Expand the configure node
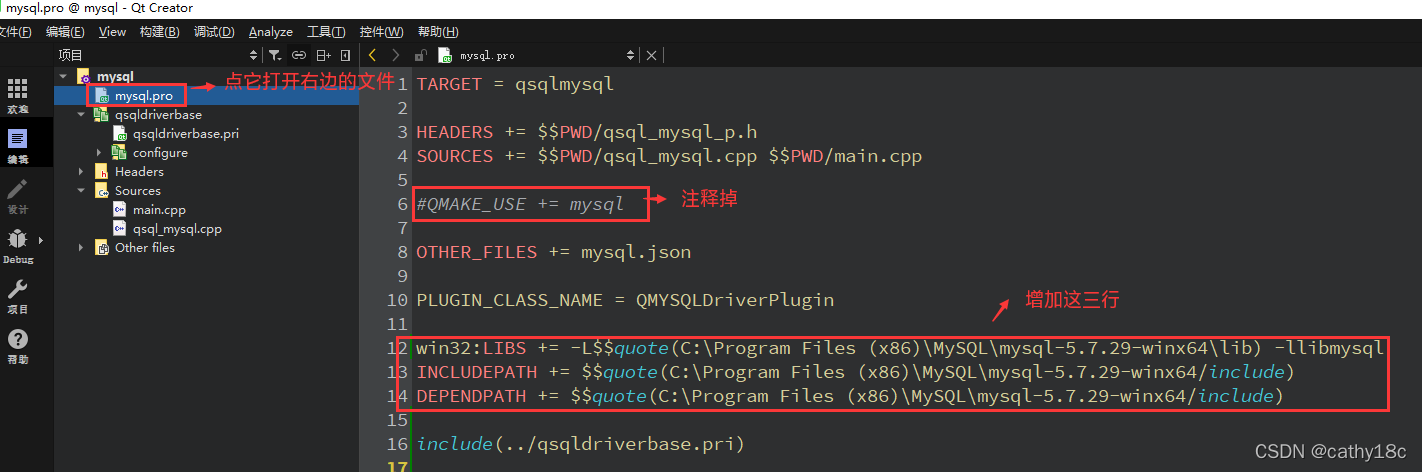Image resolution: width=1422 pixels, height=472 pixels. [x=99, y=153]
